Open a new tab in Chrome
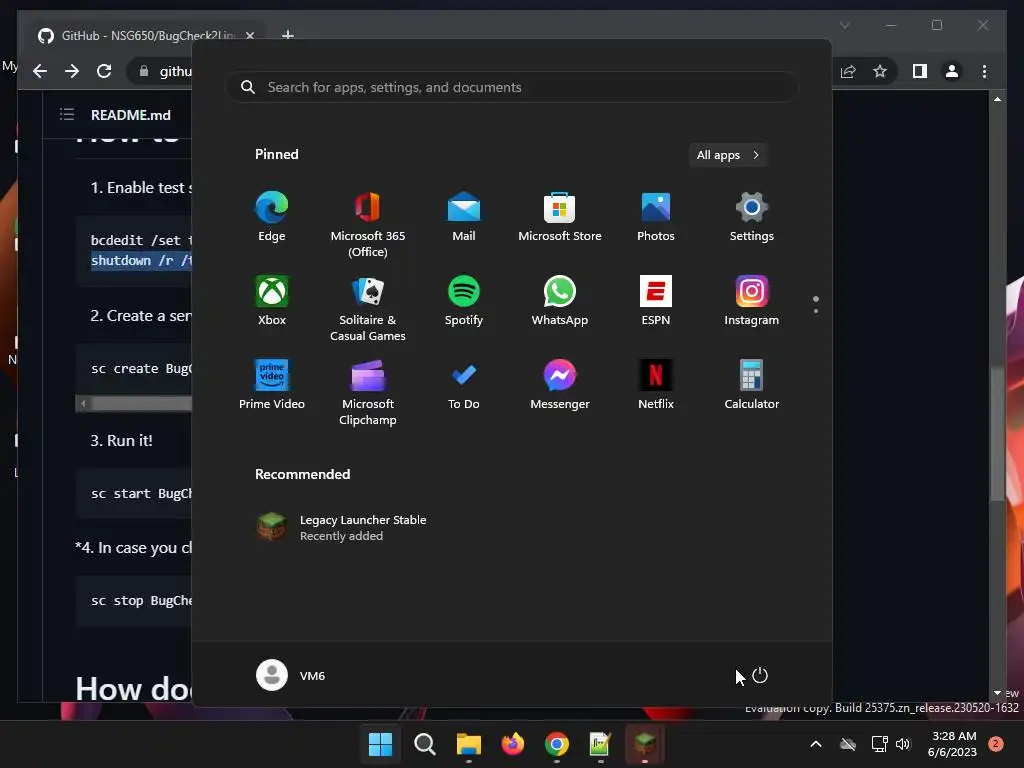Viewport: 1024px width, 768px height. [x=287, y=35]
